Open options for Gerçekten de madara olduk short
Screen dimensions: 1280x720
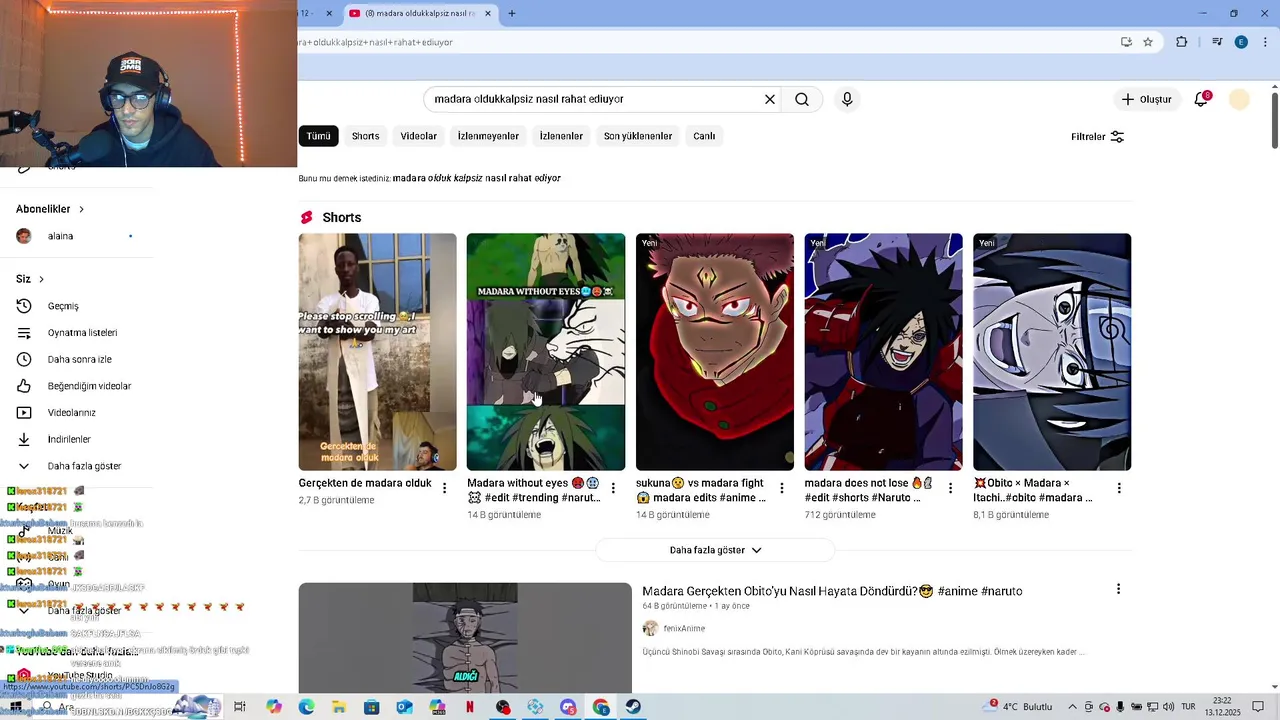coord(445,488)
